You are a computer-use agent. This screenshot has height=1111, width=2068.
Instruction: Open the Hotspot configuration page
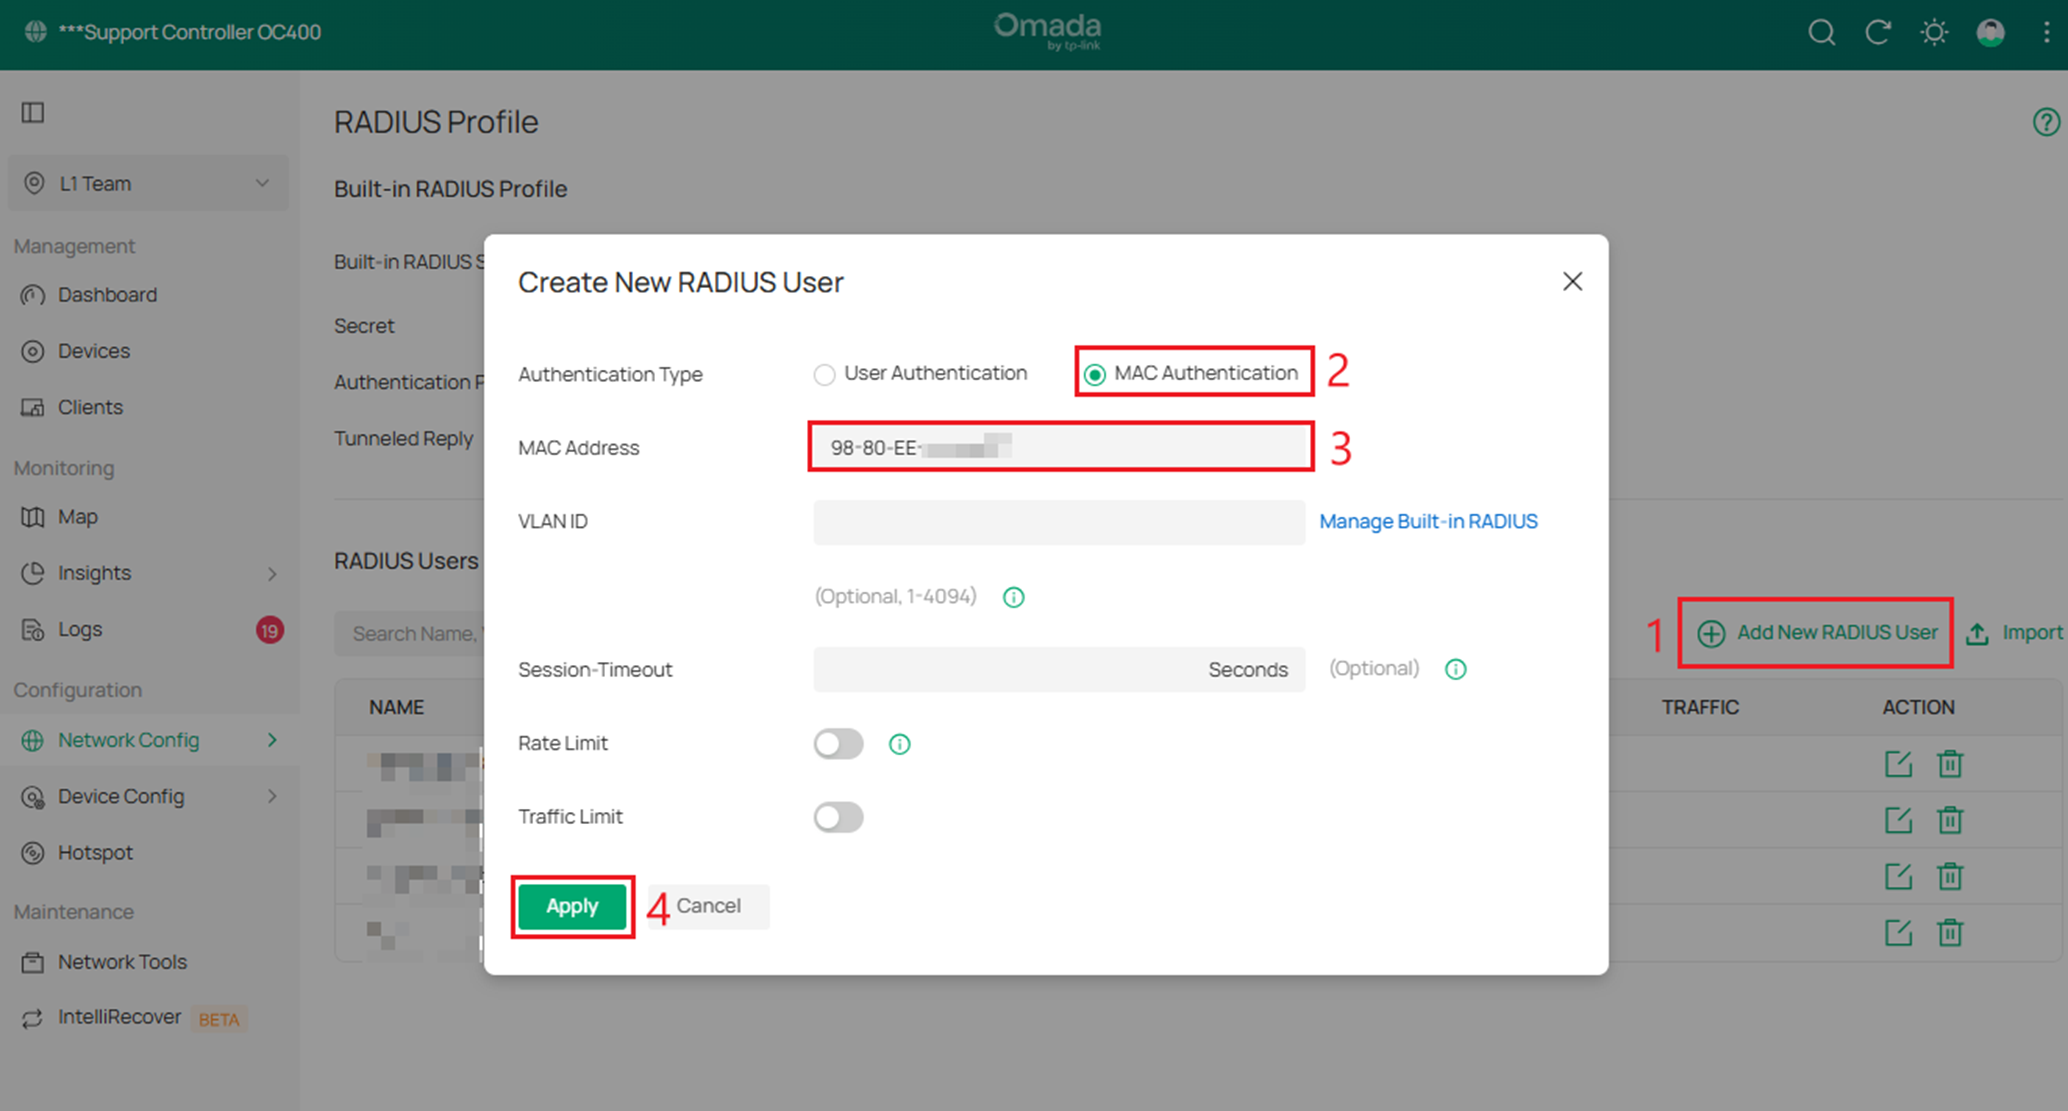coord(95,852)
